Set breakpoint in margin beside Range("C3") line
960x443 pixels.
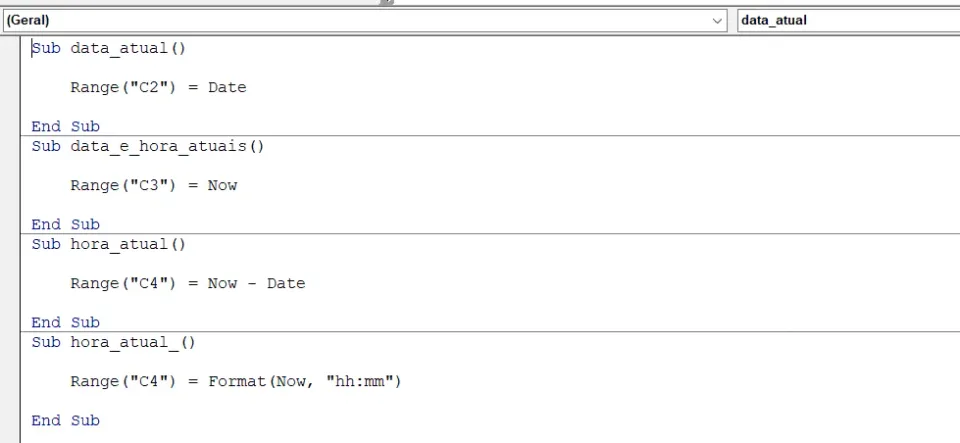(x=10, y=185)
